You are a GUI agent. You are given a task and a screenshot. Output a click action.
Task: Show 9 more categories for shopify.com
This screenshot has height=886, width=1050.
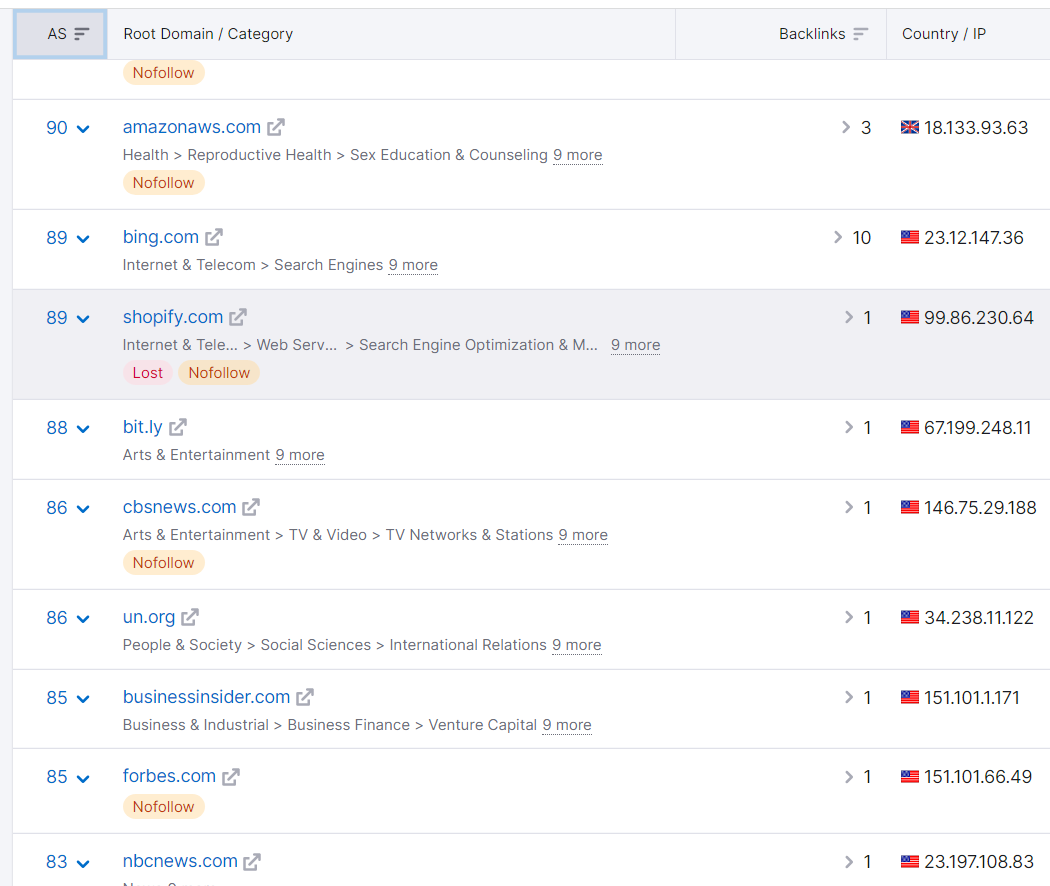(x=635, y=346)
